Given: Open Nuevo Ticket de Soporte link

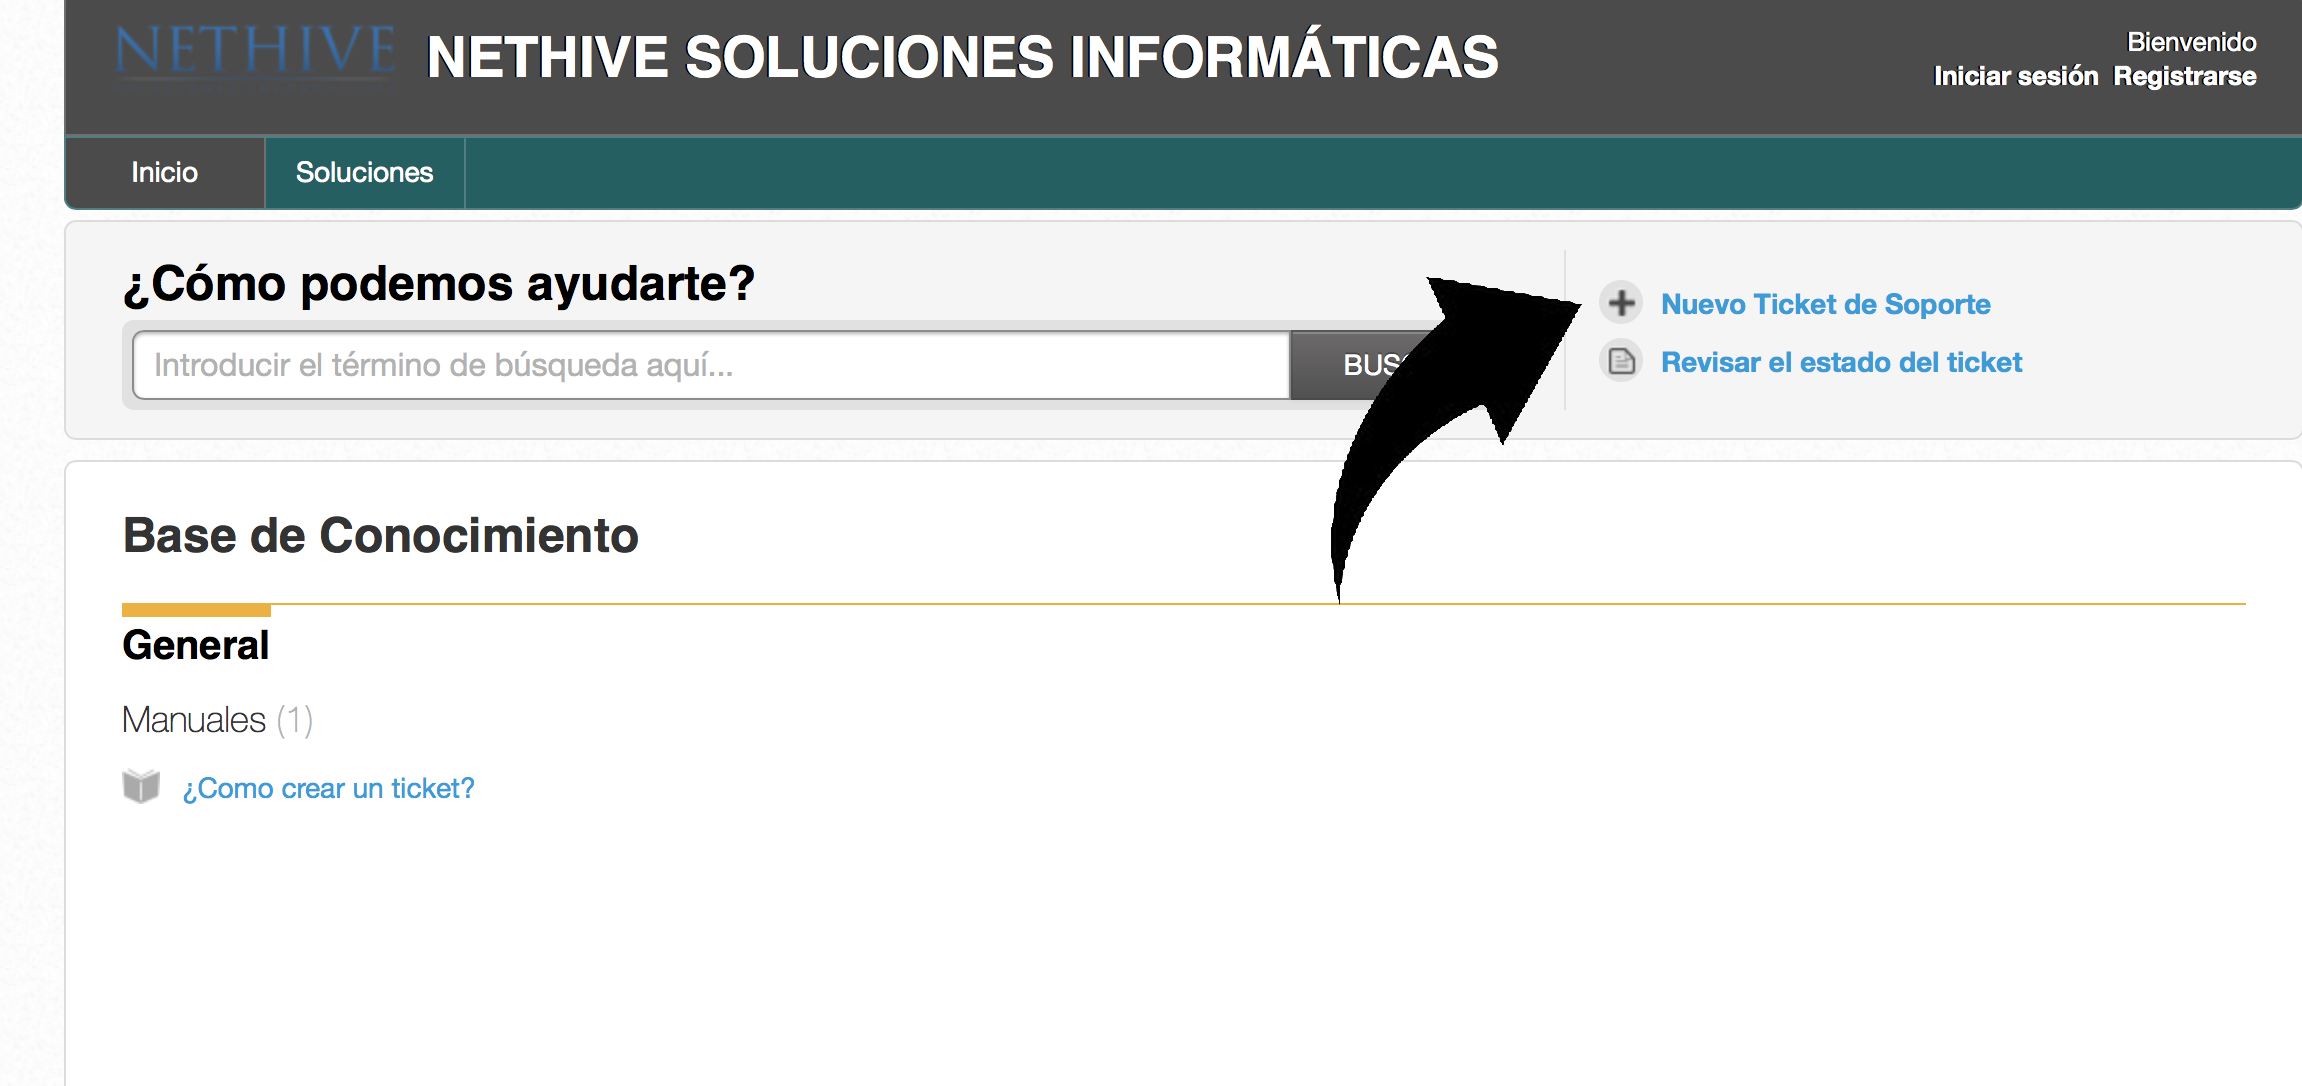Looking at the screenshot, I should (1825, 304).
